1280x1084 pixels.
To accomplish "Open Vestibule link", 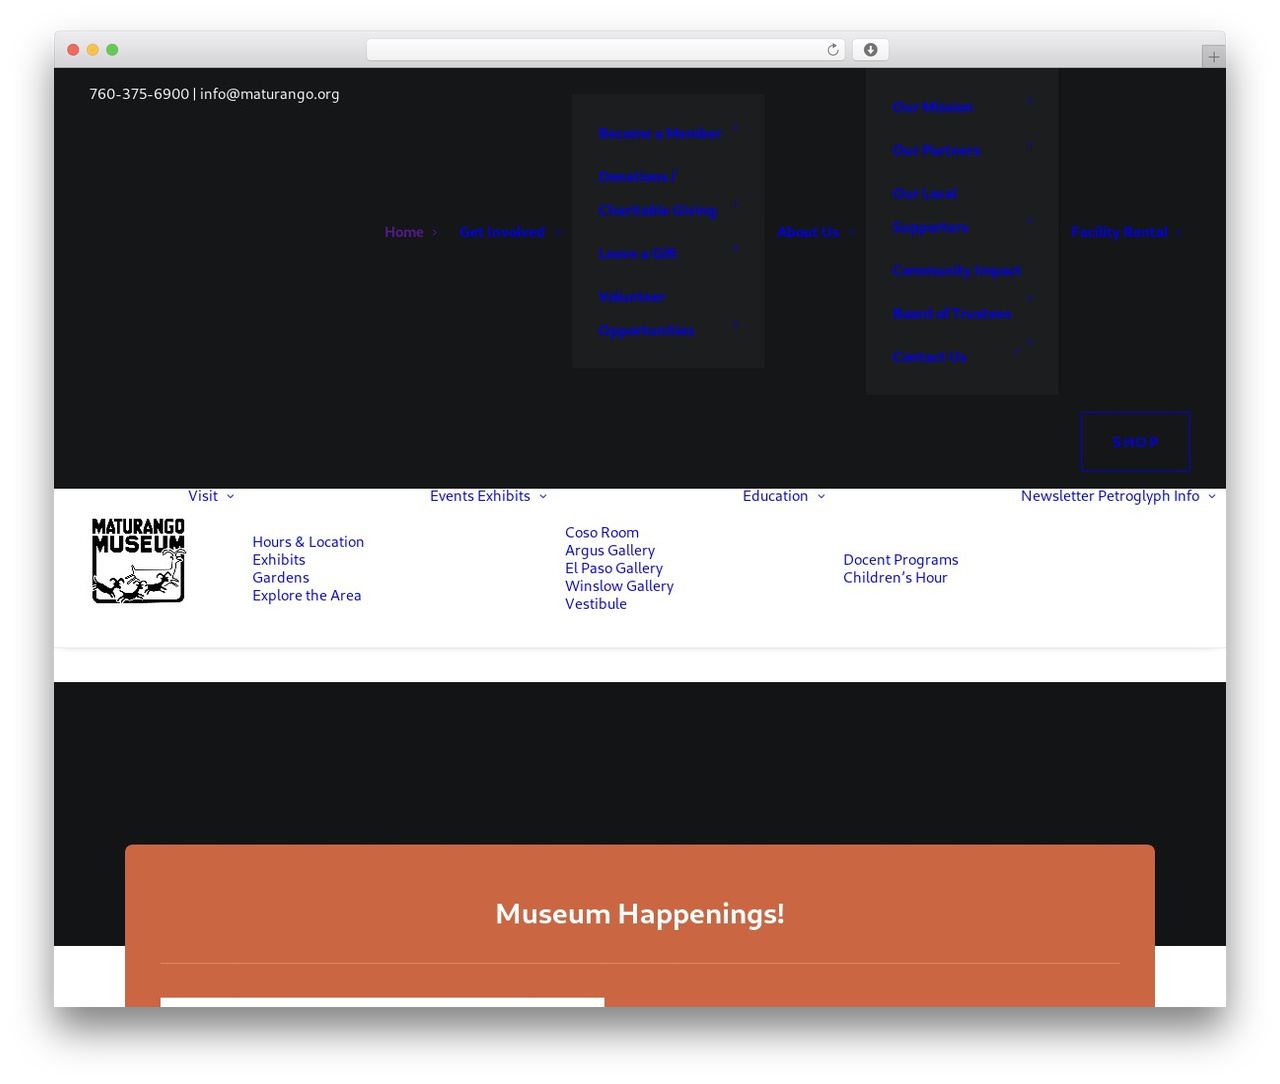I will pyautogui.click(x=596, y=604).
